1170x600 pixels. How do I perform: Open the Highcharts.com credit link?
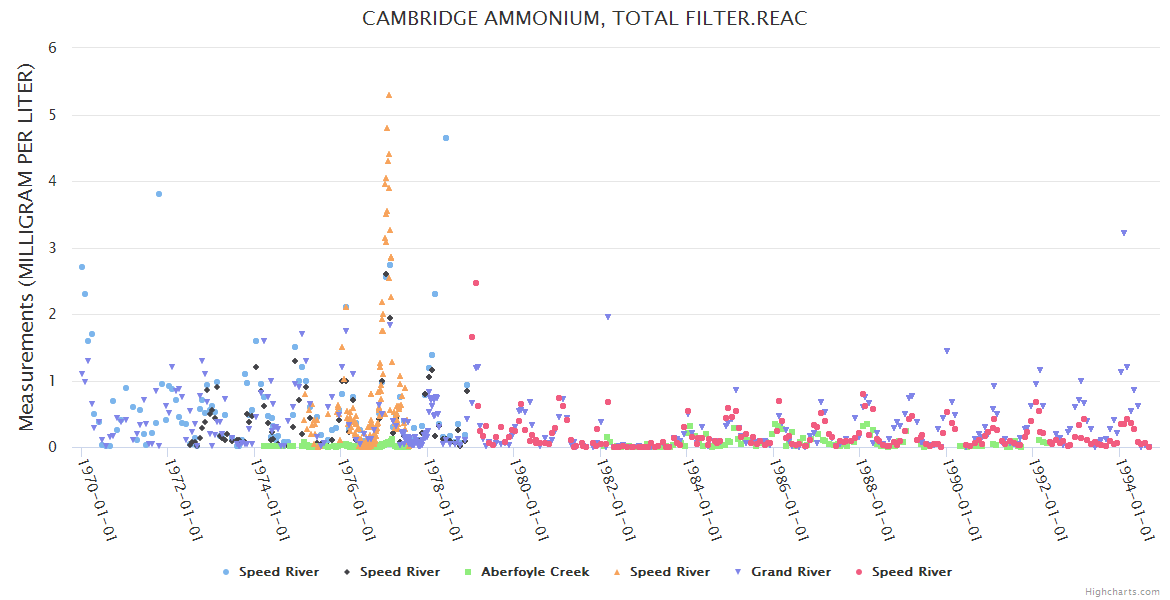click(x=1122, y=591)
